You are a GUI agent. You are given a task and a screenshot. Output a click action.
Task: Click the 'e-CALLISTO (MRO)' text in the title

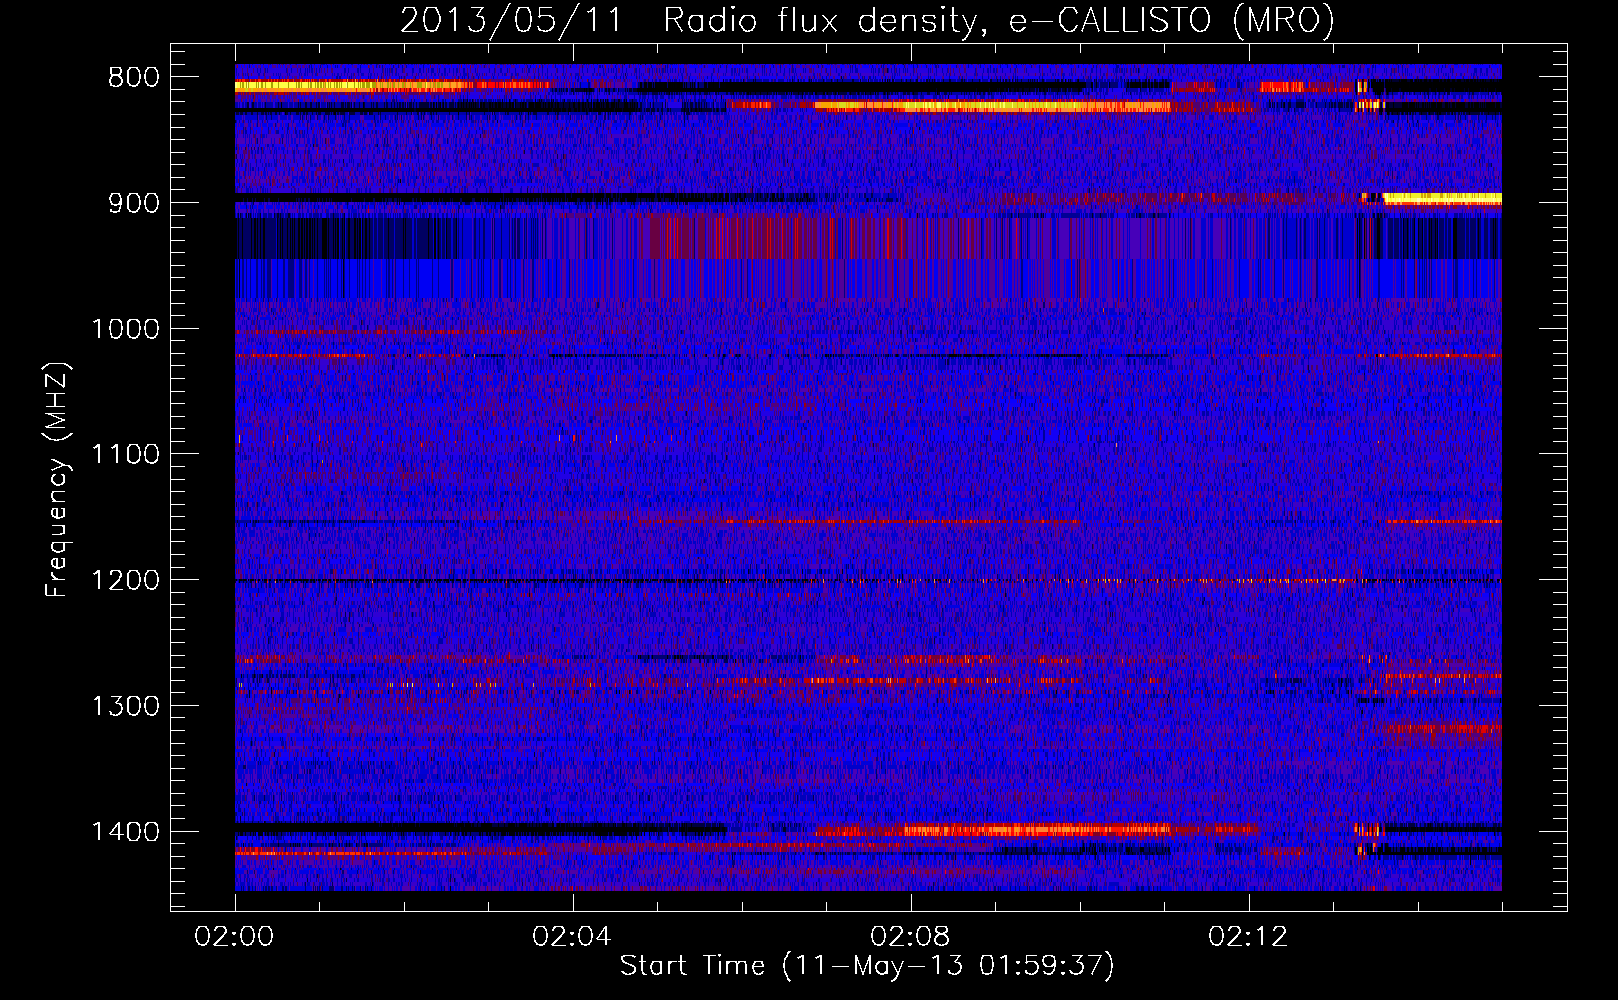[1171, 20]
